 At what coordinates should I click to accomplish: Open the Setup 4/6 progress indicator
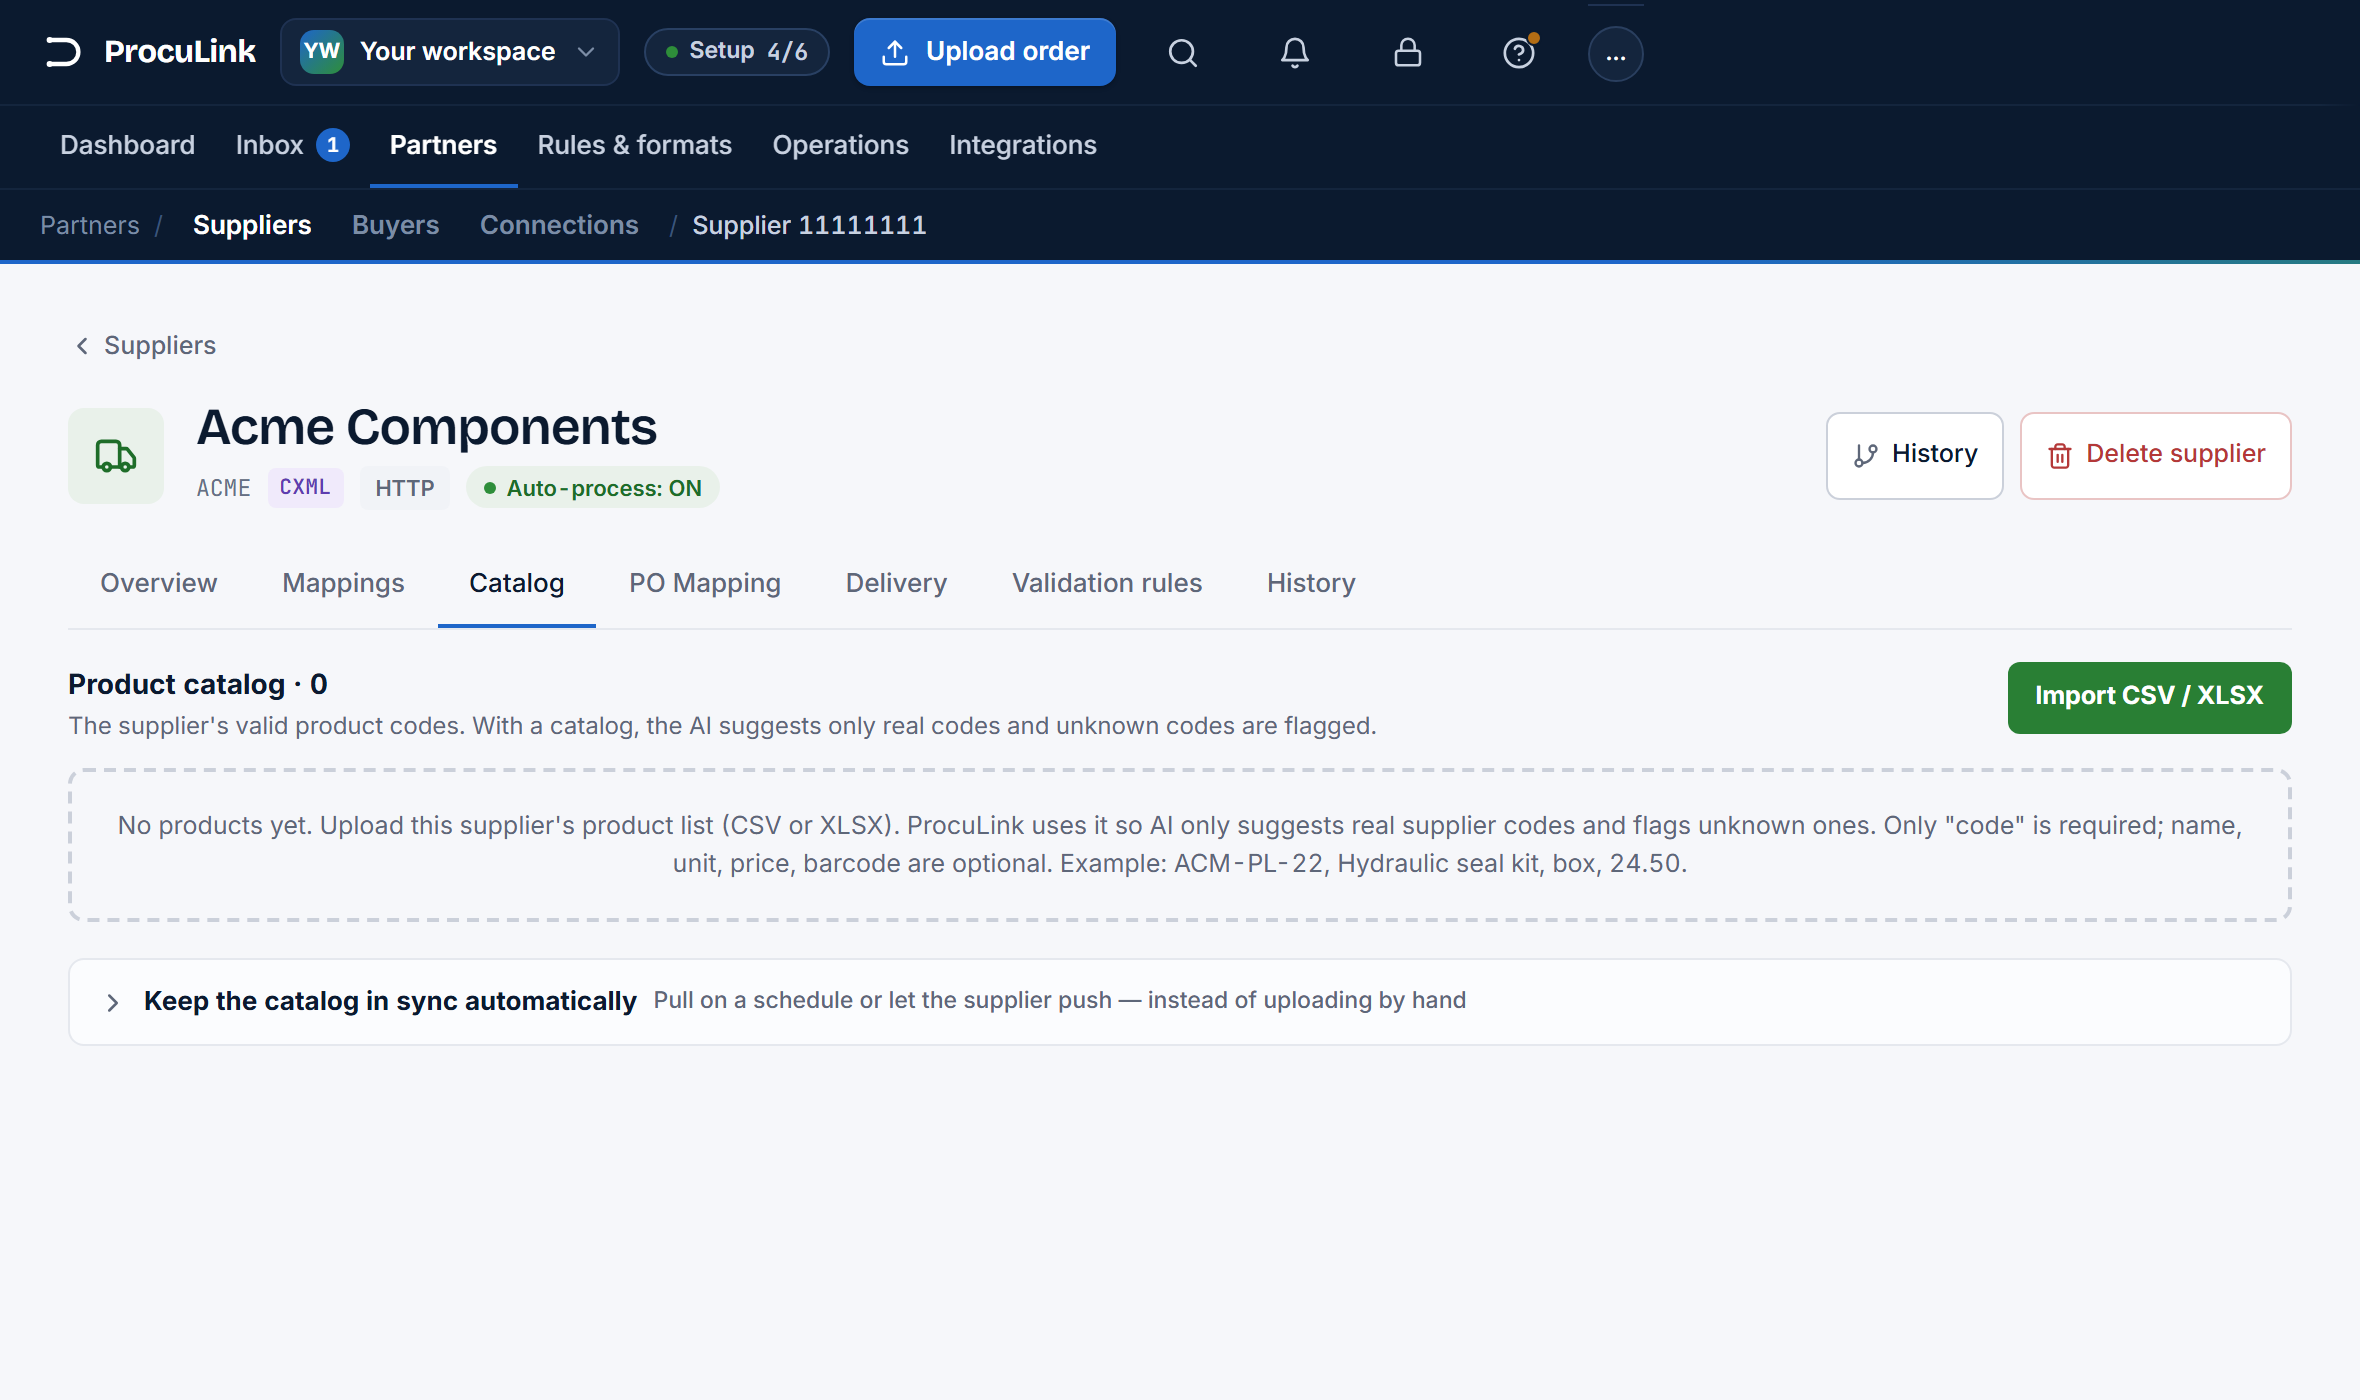[736, 52]
